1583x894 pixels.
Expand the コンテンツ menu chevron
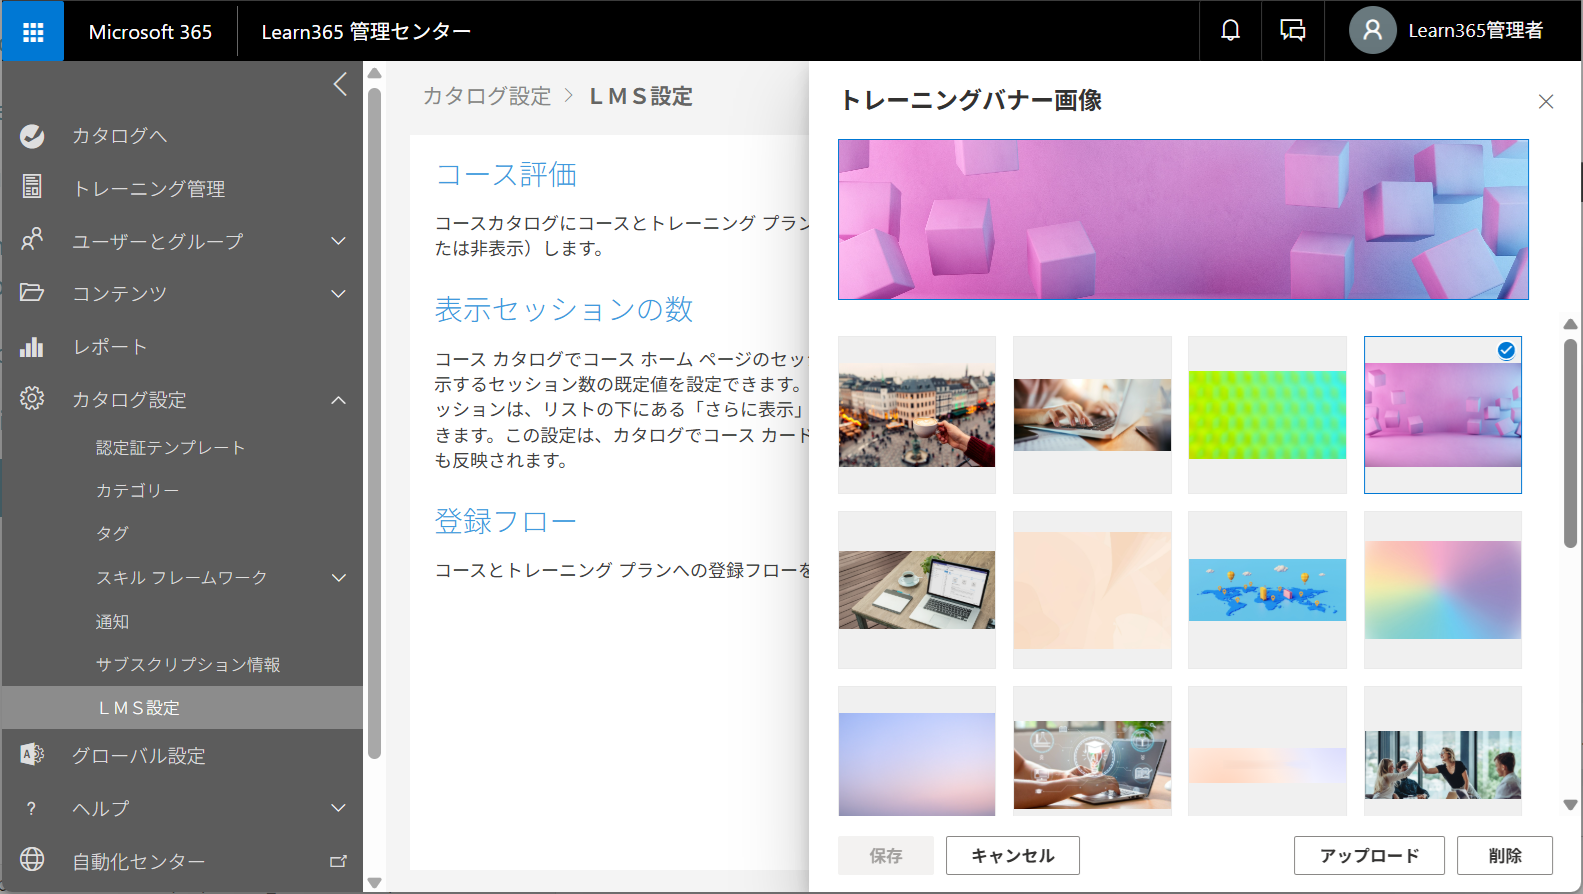pyautogui.click(x=339, y=294)
